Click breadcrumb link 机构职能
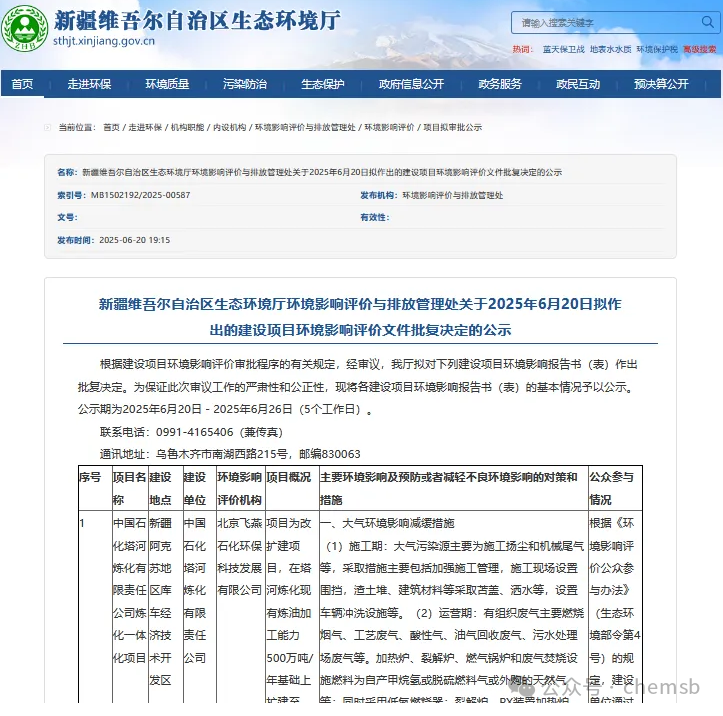Viewport: 723px width, 716px height. (187, 127)
